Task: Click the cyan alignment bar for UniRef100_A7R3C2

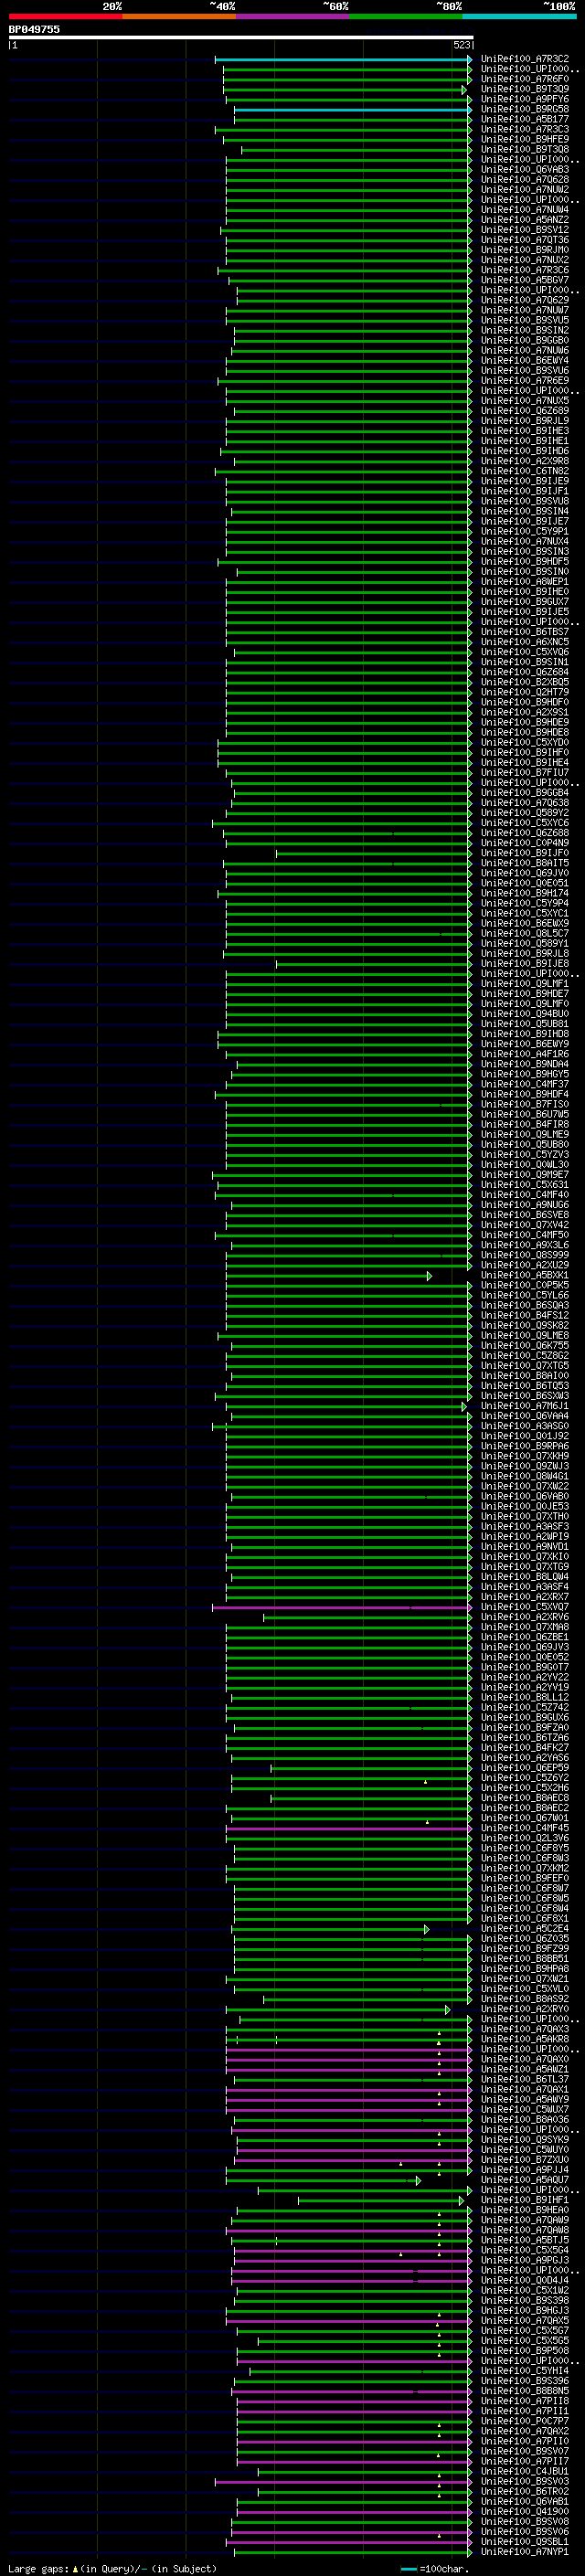Action: (343, 59)
